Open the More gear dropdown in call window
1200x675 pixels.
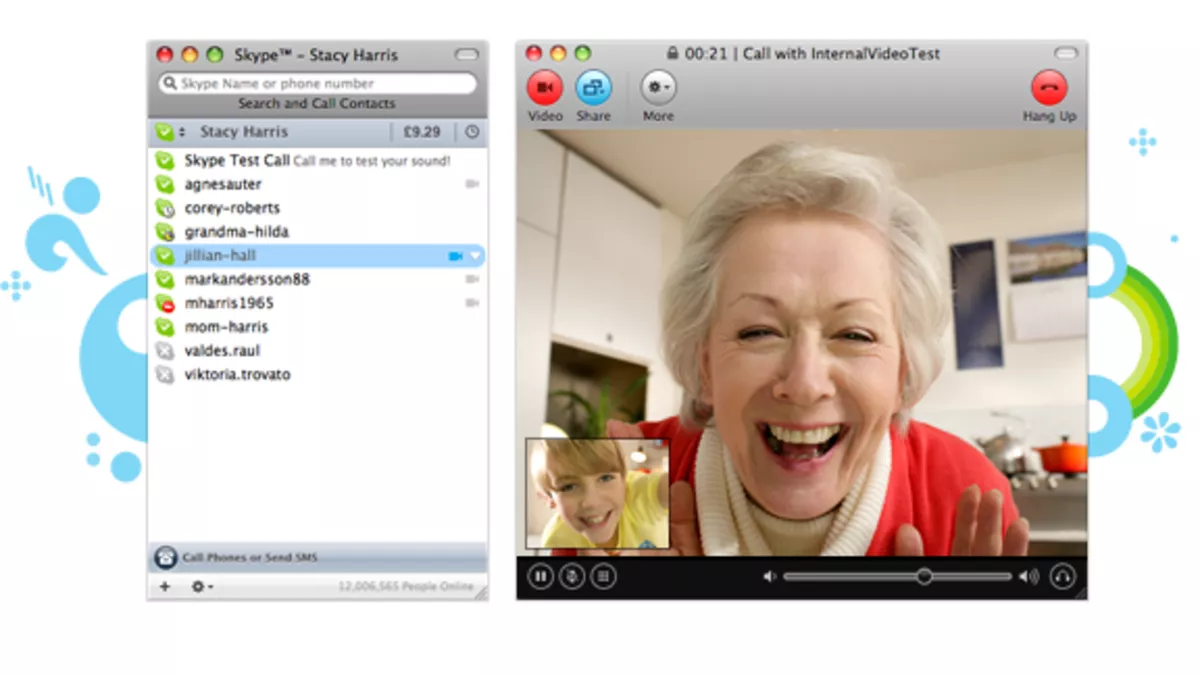point(658,88)
